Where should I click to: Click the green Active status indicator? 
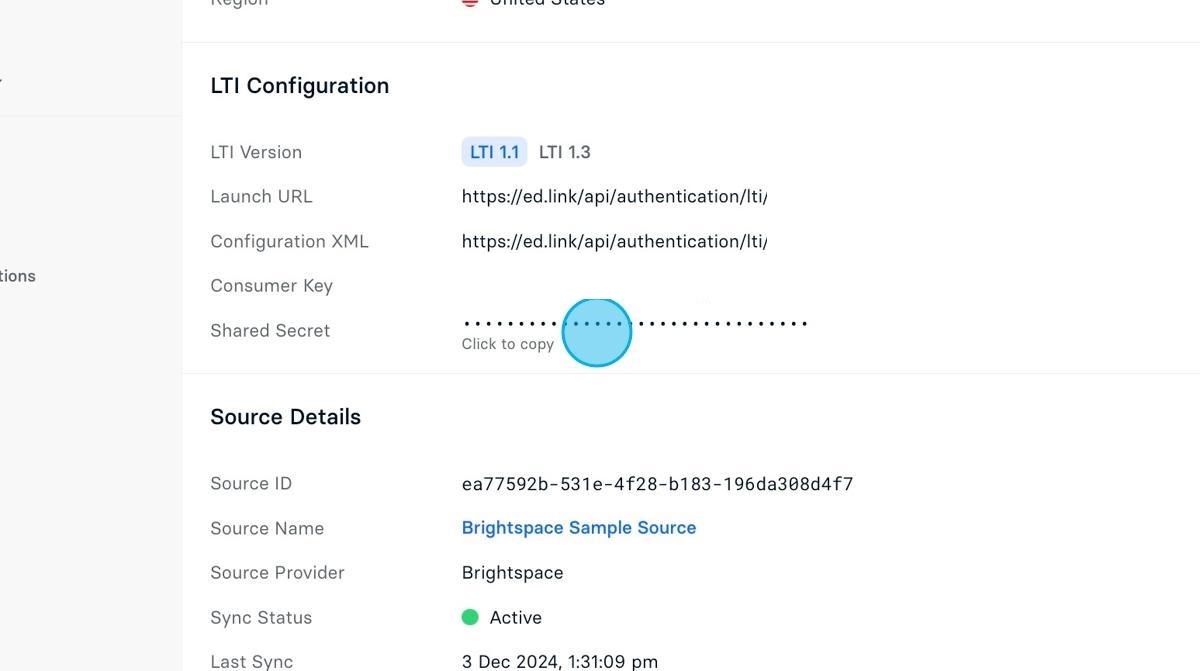[470, 617]
